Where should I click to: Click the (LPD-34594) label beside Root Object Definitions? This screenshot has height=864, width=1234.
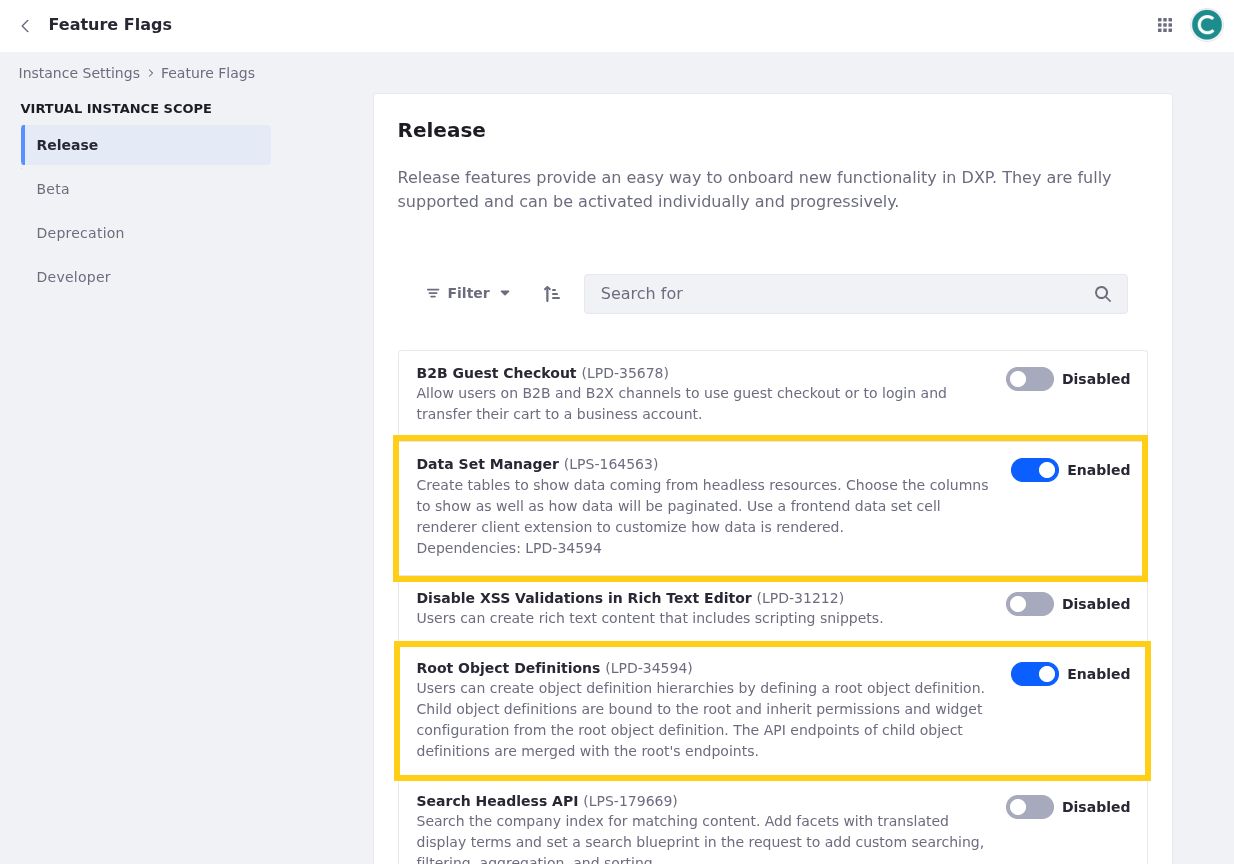649,668
